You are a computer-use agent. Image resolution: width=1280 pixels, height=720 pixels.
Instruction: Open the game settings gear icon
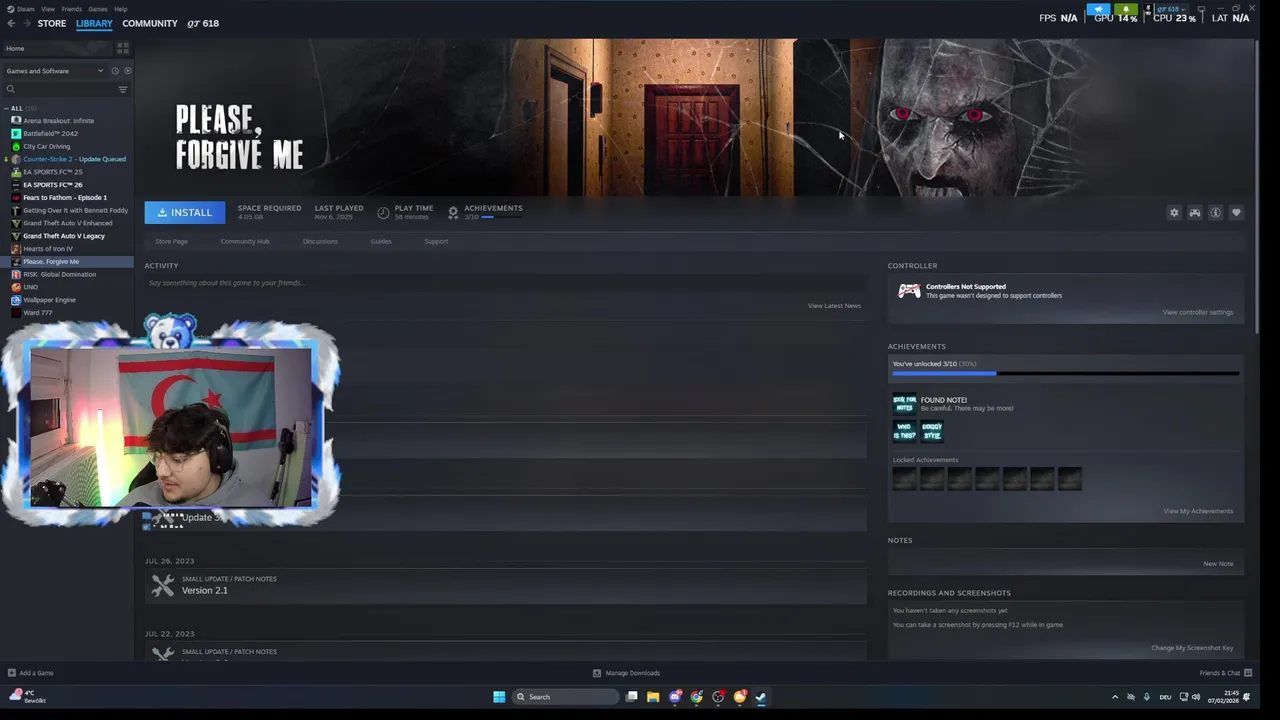coord(1174,212)
